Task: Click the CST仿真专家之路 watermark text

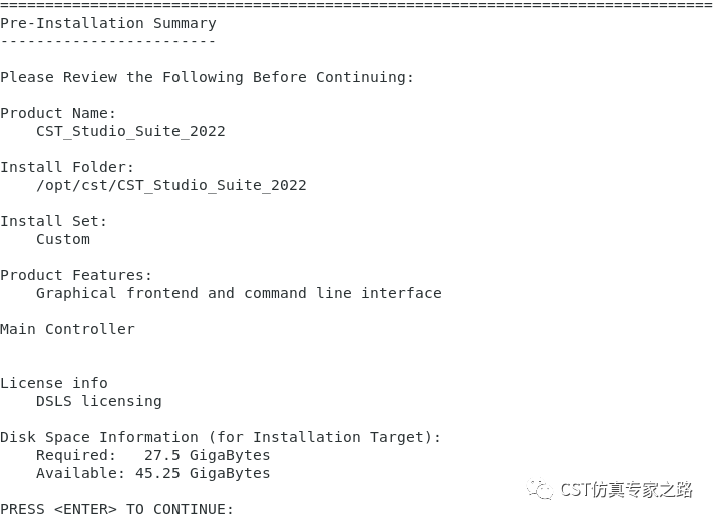Action: [x=627, y=489]
